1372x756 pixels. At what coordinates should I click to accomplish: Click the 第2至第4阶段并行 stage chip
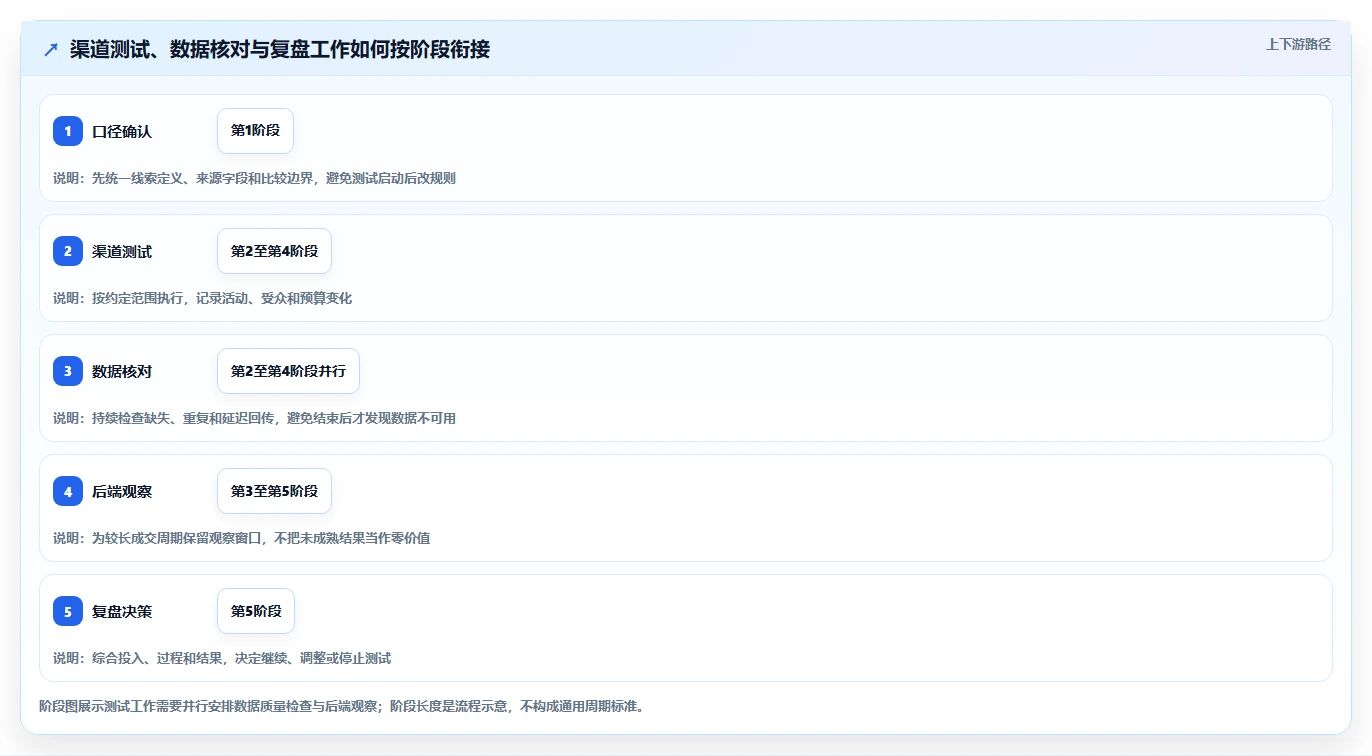coord(288,371)
